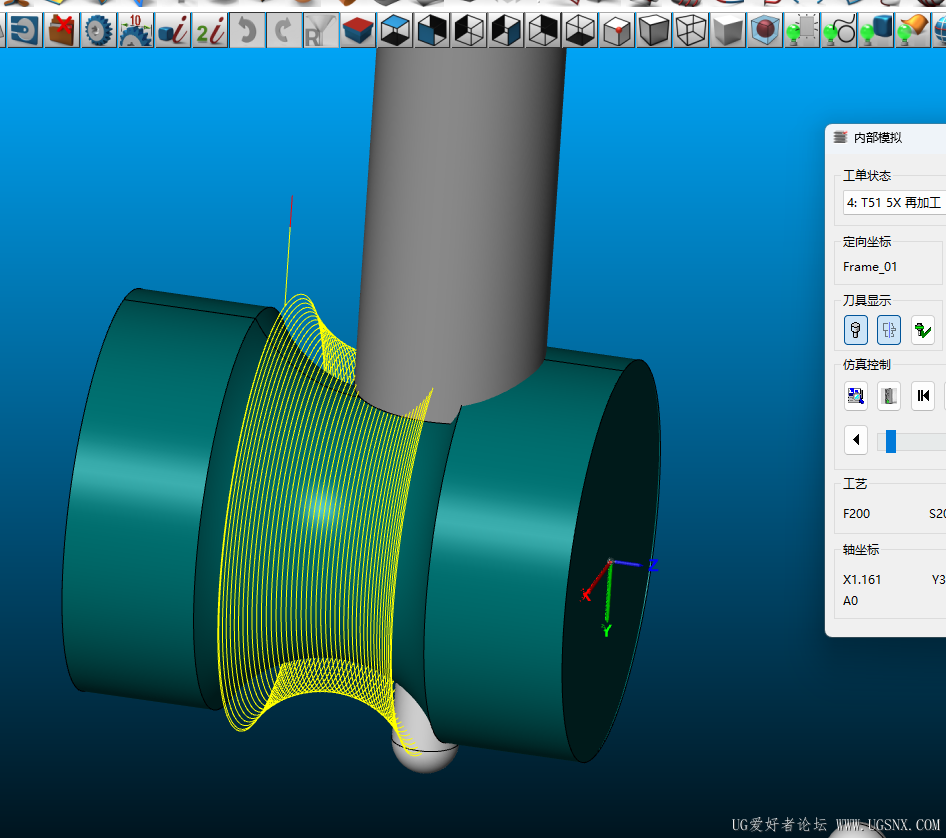
Task: Click the red sphere in cube icon
Action: [x=766, y=30]
